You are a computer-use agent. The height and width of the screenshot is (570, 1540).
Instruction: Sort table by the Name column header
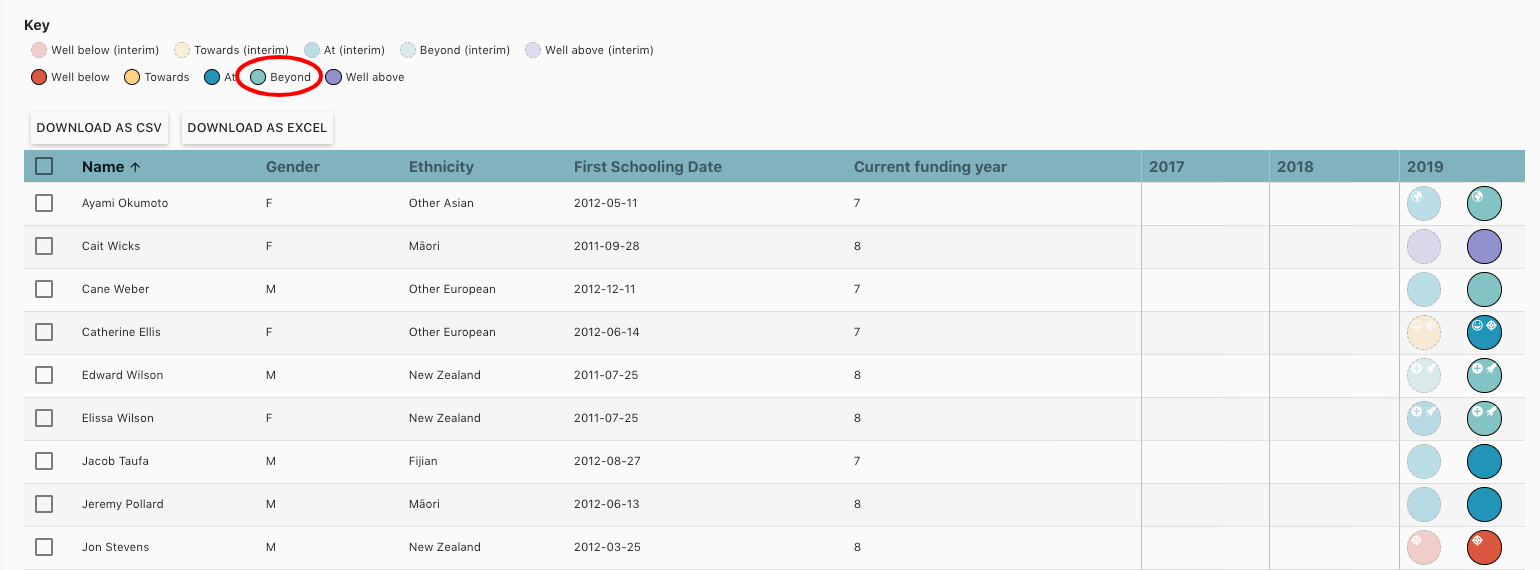tap(103, 167)
